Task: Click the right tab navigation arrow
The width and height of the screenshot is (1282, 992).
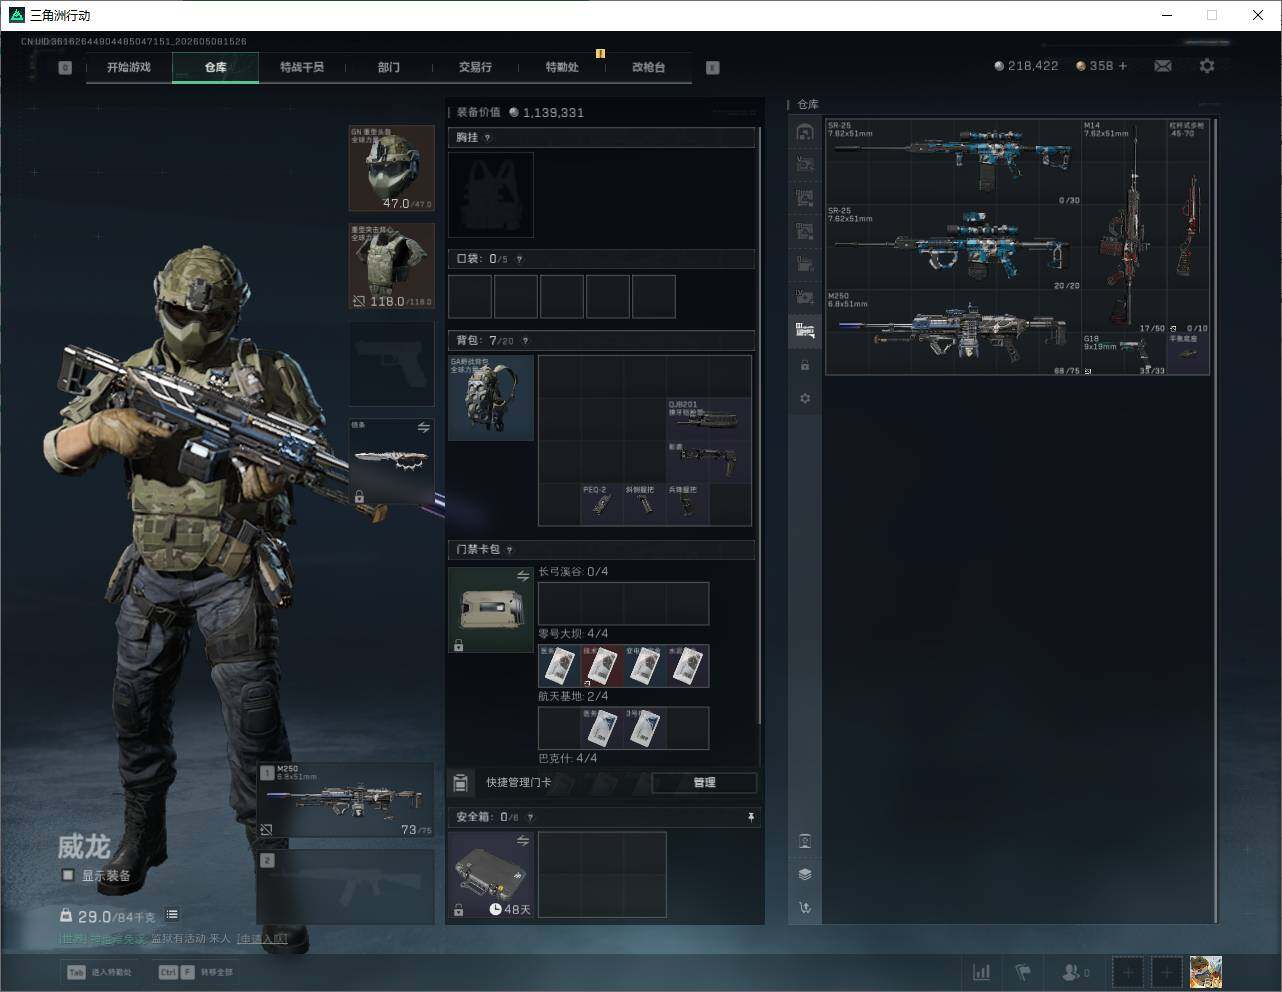Action: [713, 68]
